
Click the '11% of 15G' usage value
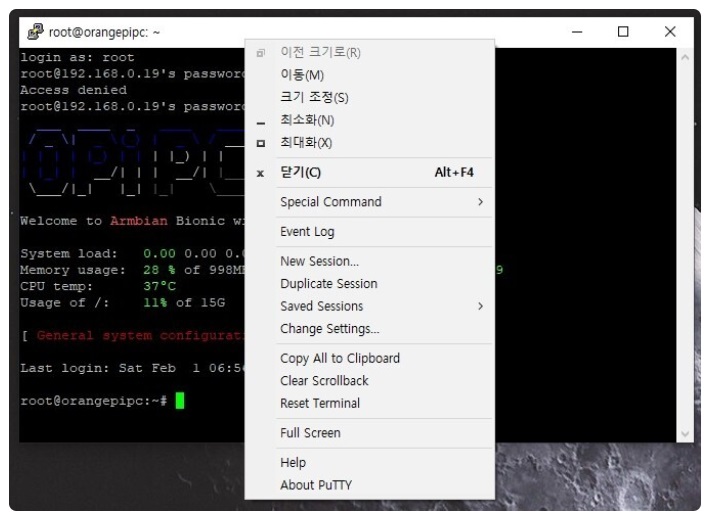184,303
